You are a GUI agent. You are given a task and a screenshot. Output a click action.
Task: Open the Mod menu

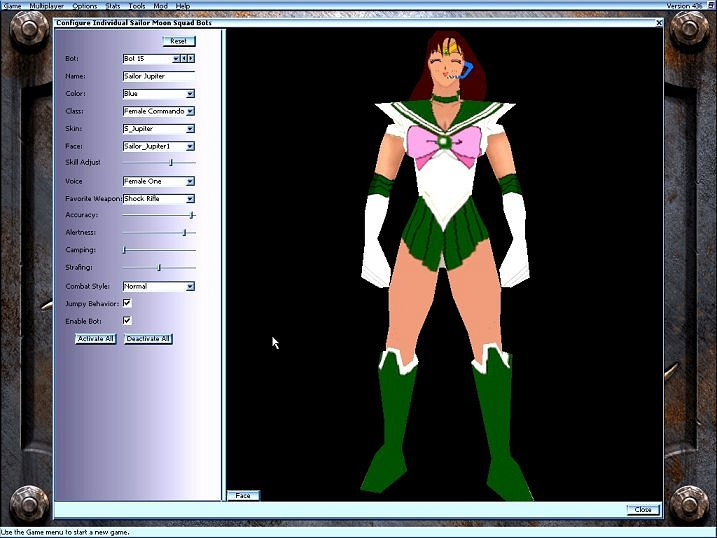160,6
